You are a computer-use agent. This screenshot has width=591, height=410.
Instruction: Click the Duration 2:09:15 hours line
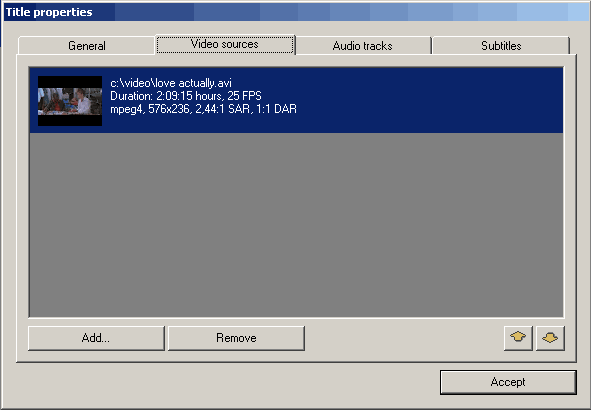tap(186, 96)
